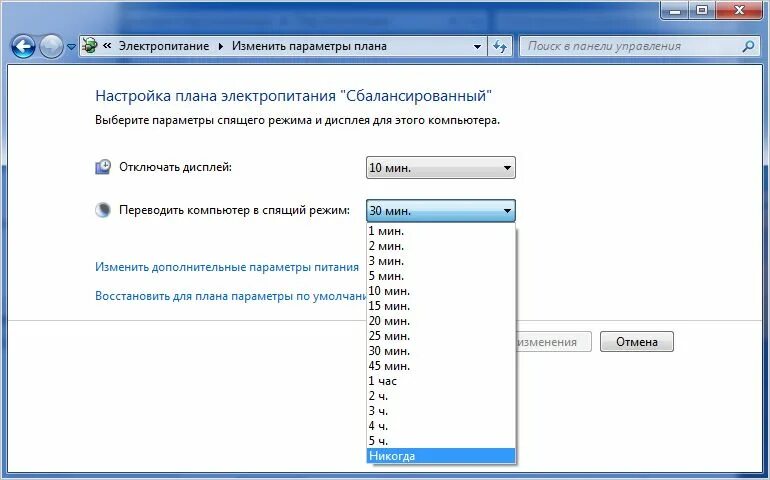
Task: Open Изменить дополнительные параметры питания link
Action: pos(227,267)
